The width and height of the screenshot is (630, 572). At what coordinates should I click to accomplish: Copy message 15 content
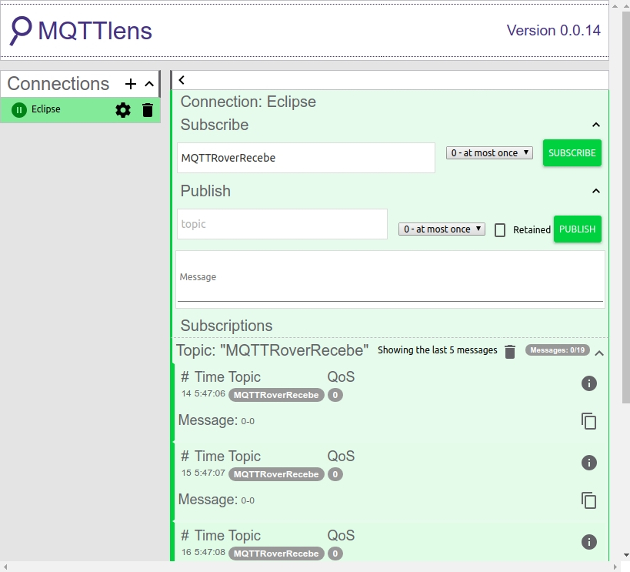589,500
